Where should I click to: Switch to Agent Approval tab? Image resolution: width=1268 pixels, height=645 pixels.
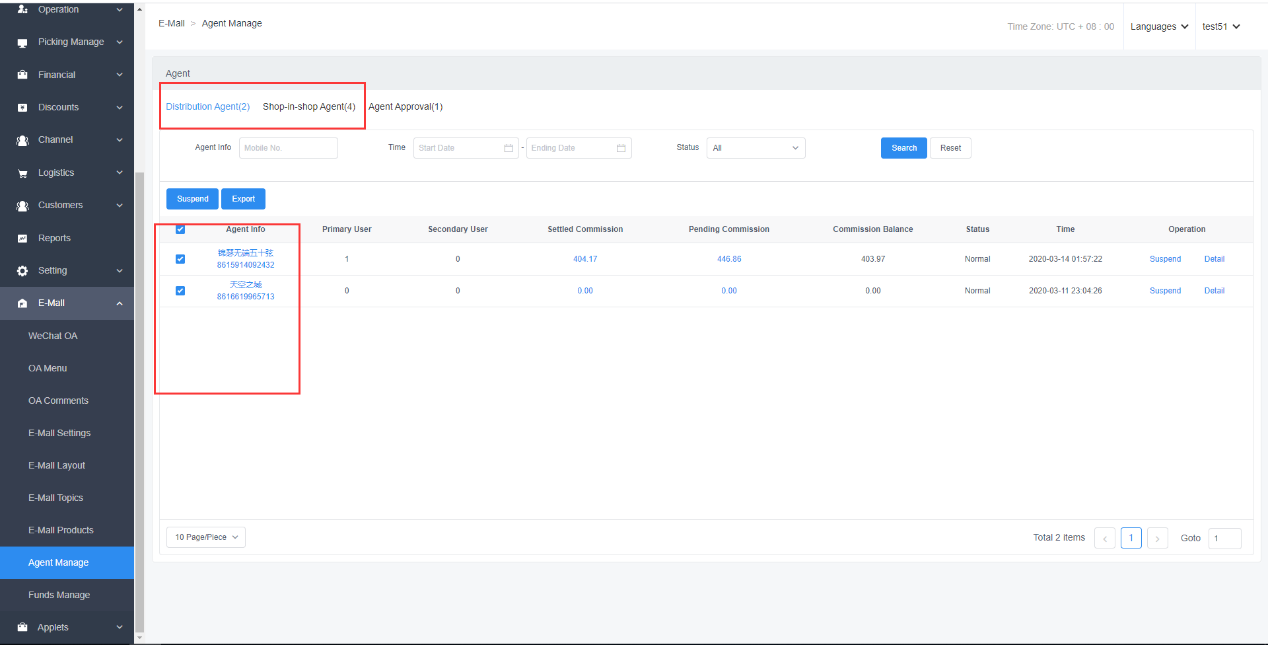[405, 107]
